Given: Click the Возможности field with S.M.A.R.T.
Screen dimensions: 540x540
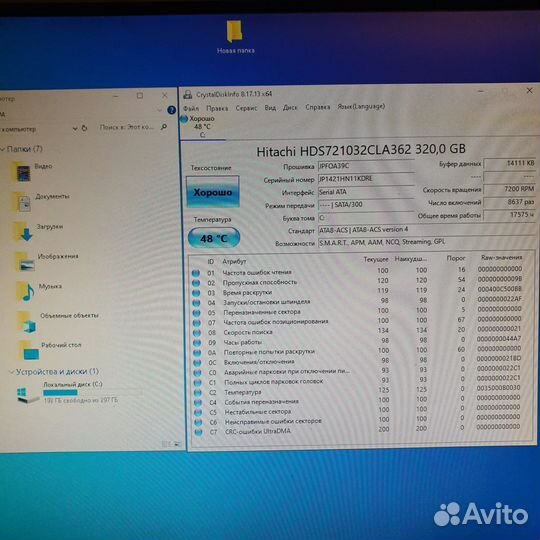Looking at the screenshot, I should (426, 242).
